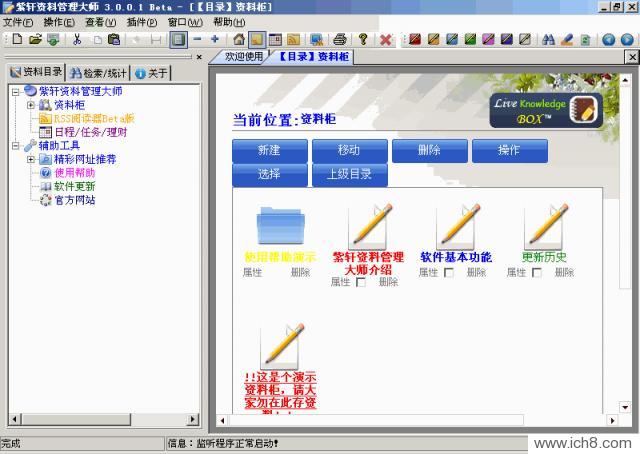Click the blue 操作 button
Viewport: 640px width, 454px height.
point(510,151)
